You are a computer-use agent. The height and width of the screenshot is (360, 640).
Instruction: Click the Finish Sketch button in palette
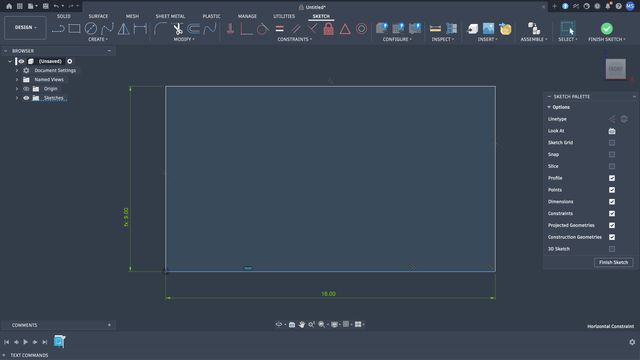[613, 262]
